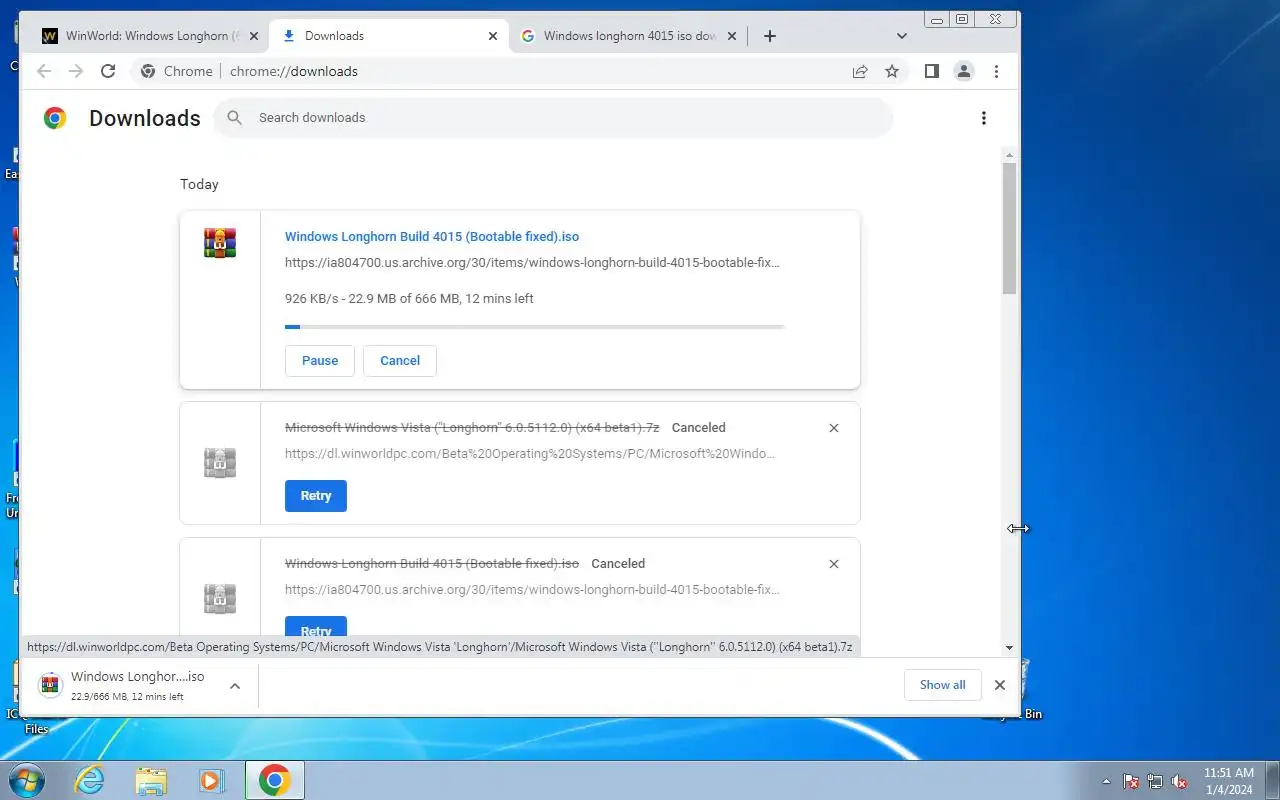This screenshot has height=800, width=1280.
Task: Click Chrome icon in the taskbar
Action: (274, 780)
